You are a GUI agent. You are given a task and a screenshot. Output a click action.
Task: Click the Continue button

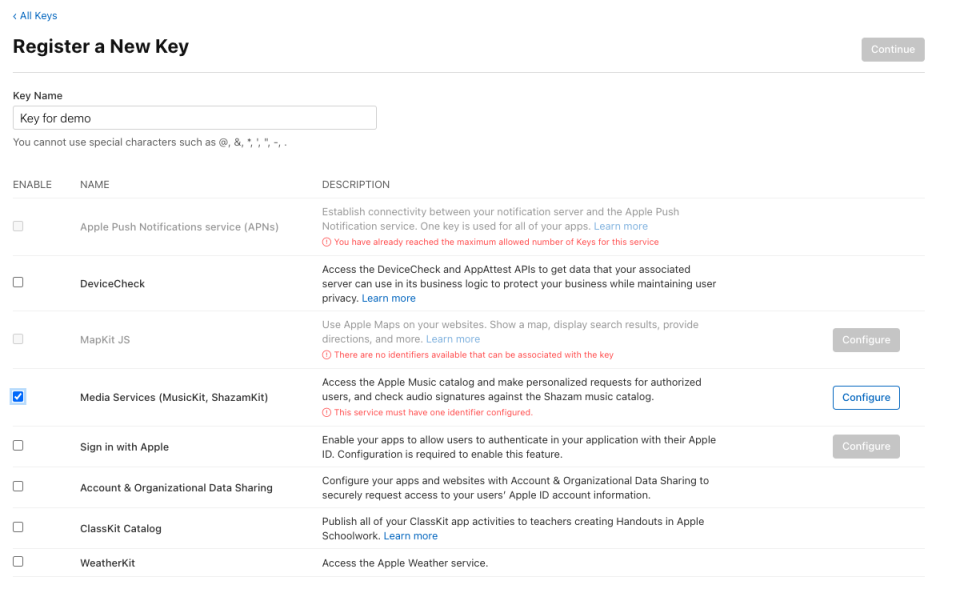pyautogui.click(x=892, y=49)
